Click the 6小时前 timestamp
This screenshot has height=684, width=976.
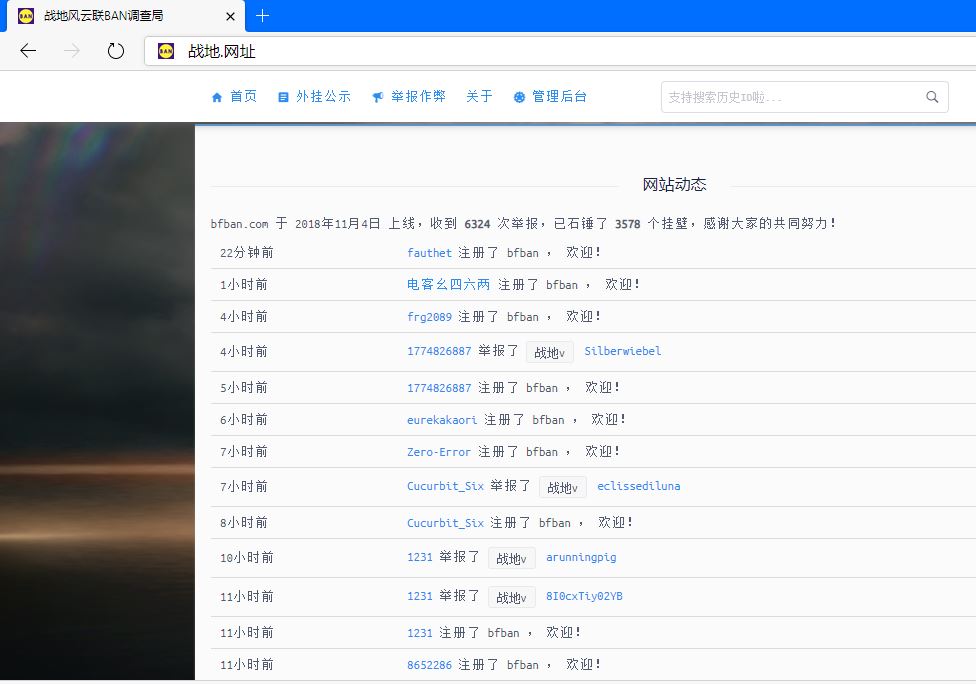pyautogui.click(x=243, y=420)
